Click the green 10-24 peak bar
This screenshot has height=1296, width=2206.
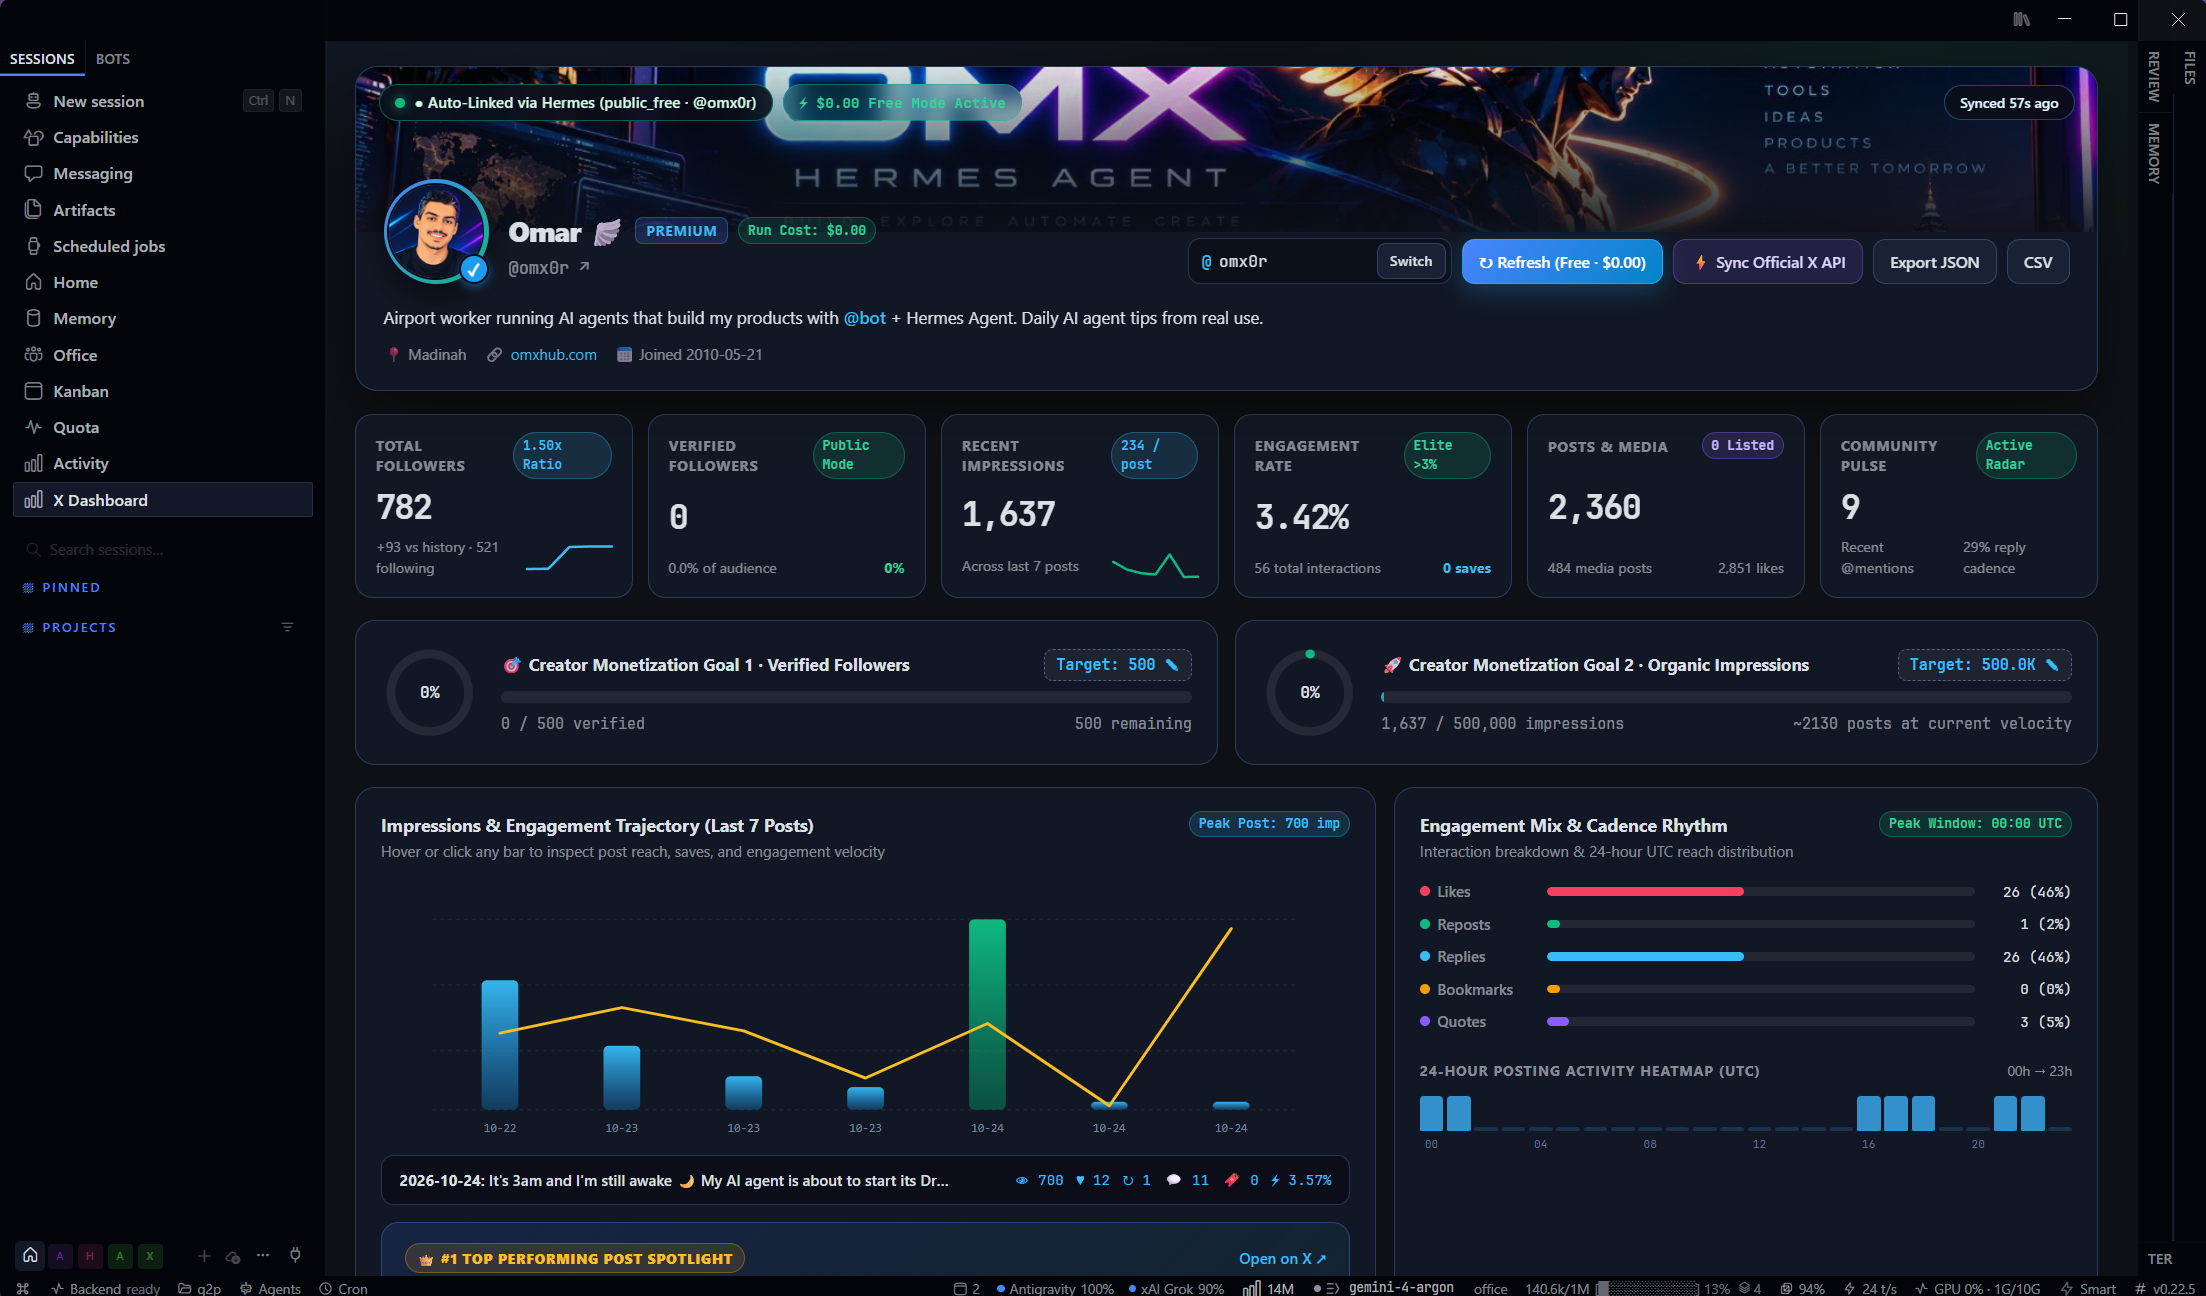(x=987, y=1014)
